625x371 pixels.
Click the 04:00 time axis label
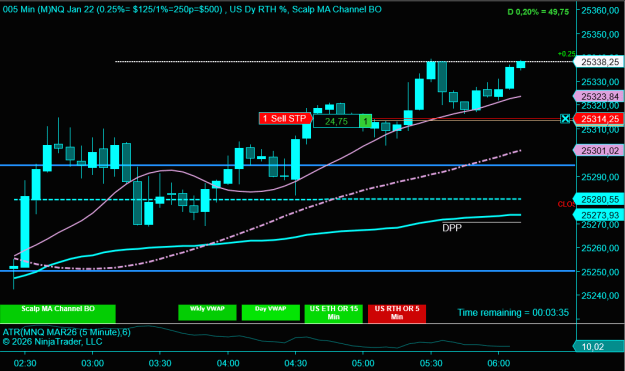point(228,363)
